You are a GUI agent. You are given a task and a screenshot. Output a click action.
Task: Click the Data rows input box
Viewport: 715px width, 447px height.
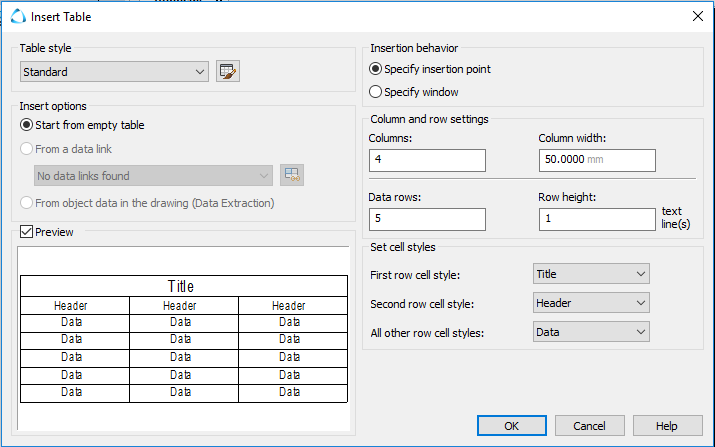click(x=427, y=219)
